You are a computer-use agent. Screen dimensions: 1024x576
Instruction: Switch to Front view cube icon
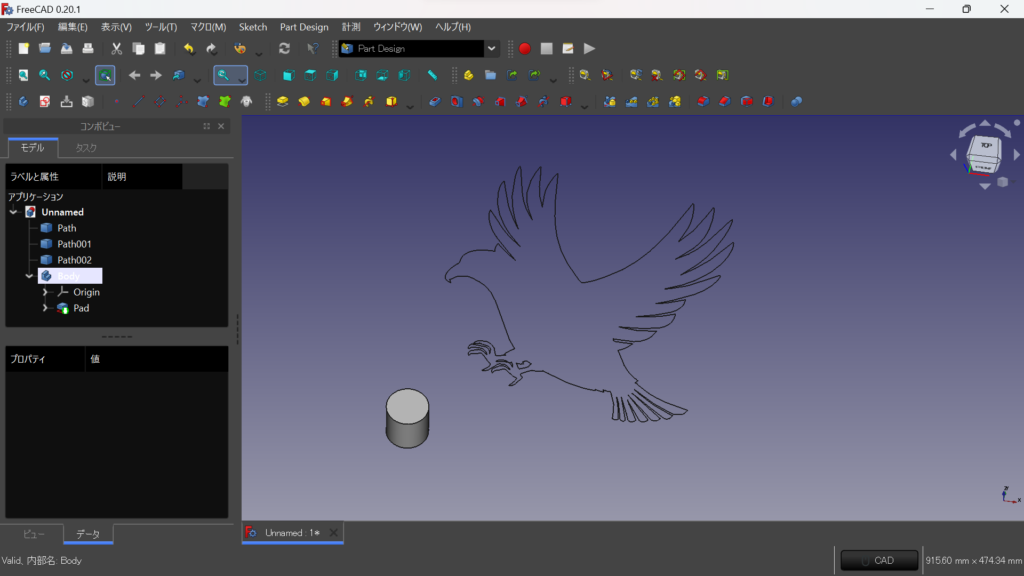tap(288, 76)
